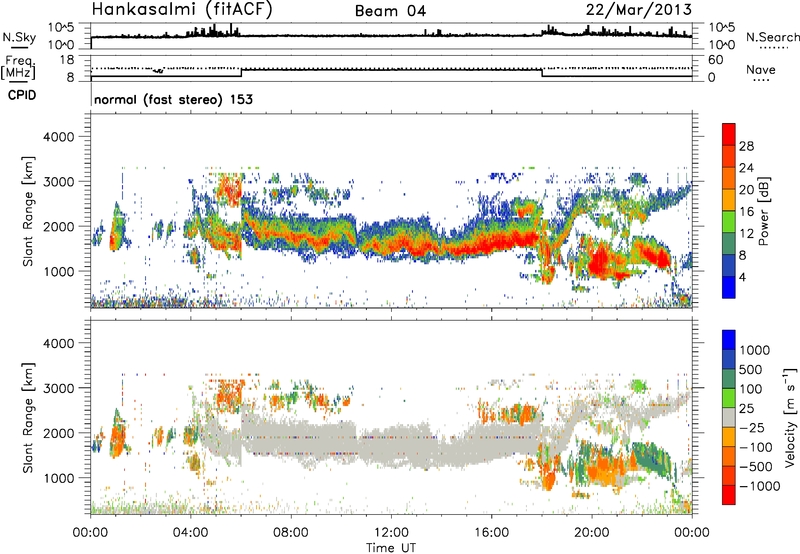
Task: Click the "08:00" time axis label
Action: click(x=291, y=533)
